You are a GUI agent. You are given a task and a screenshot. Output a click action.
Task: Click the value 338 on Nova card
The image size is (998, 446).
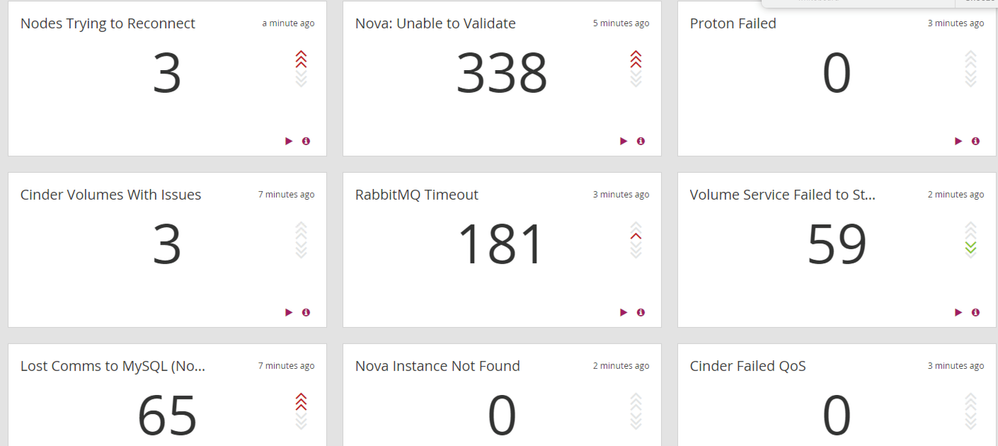click(x=502, y=73)
